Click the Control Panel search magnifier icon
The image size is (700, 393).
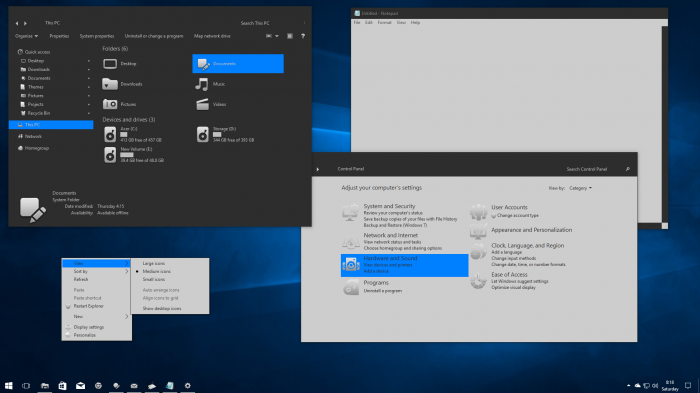click(628, 169)
